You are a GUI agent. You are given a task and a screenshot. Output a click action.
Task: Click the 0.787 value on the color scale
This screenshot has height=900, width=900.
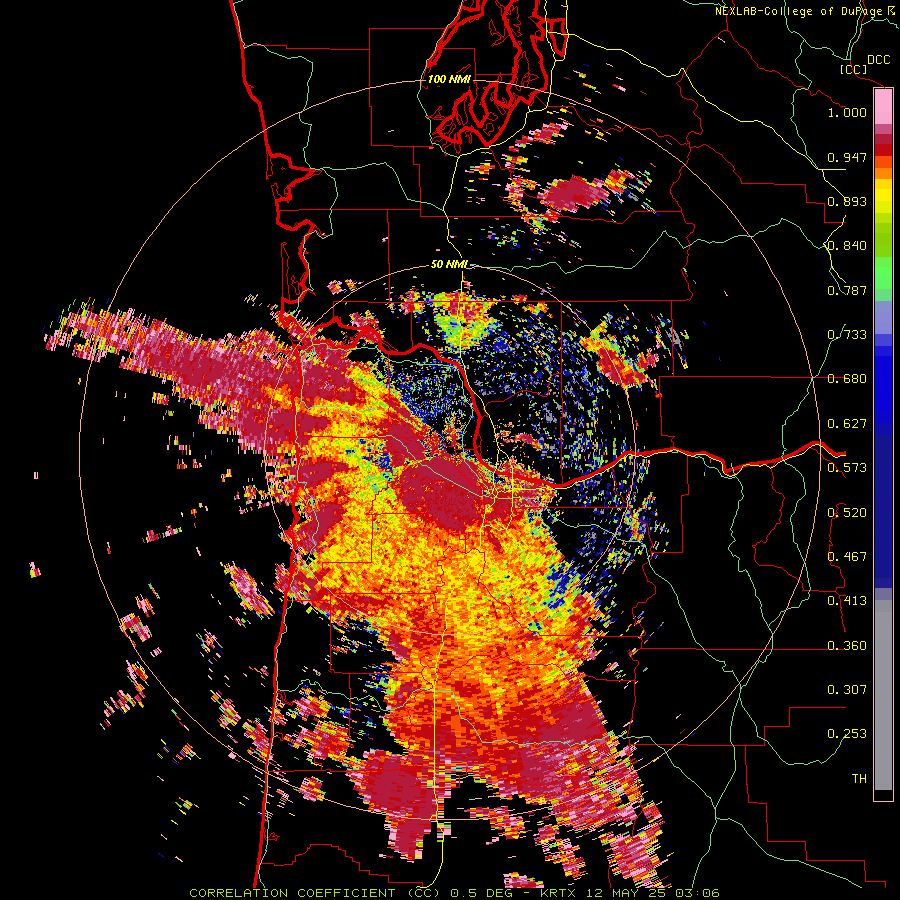coord(847,290)
